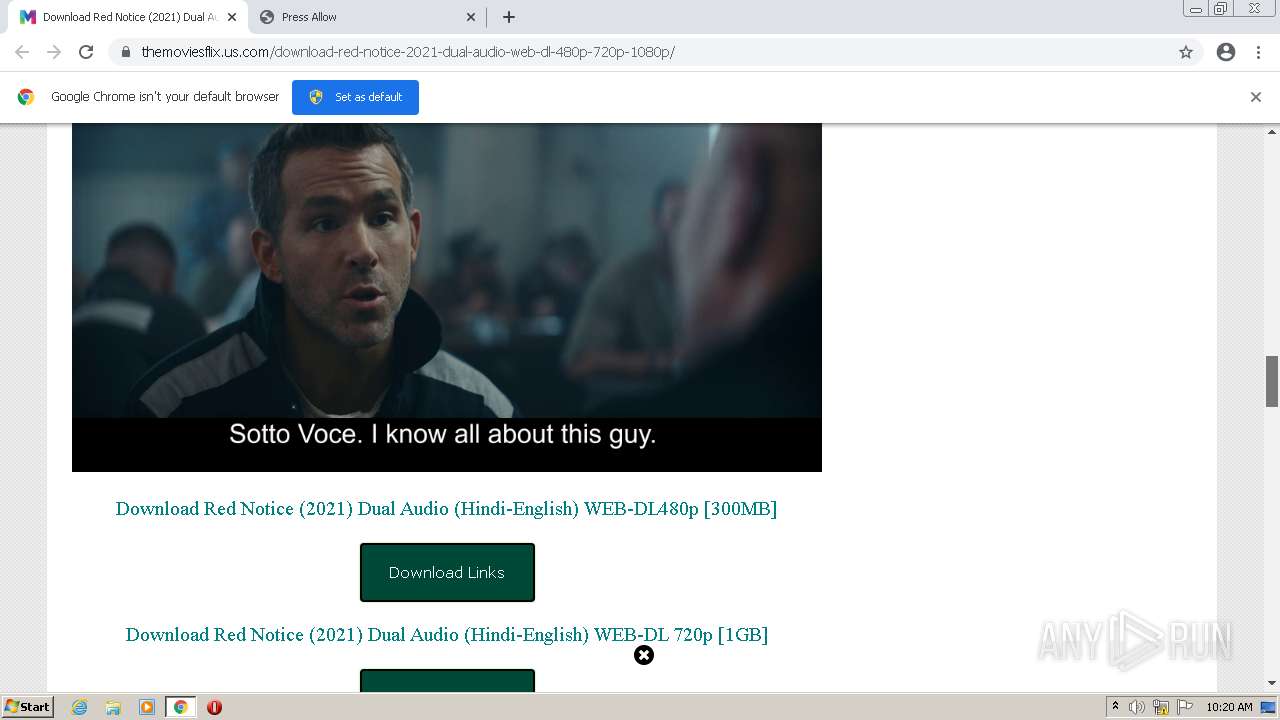Viewport: 1280px width, 720px height.
Task: Open the Windows Start menu
Action: (27, 706)
